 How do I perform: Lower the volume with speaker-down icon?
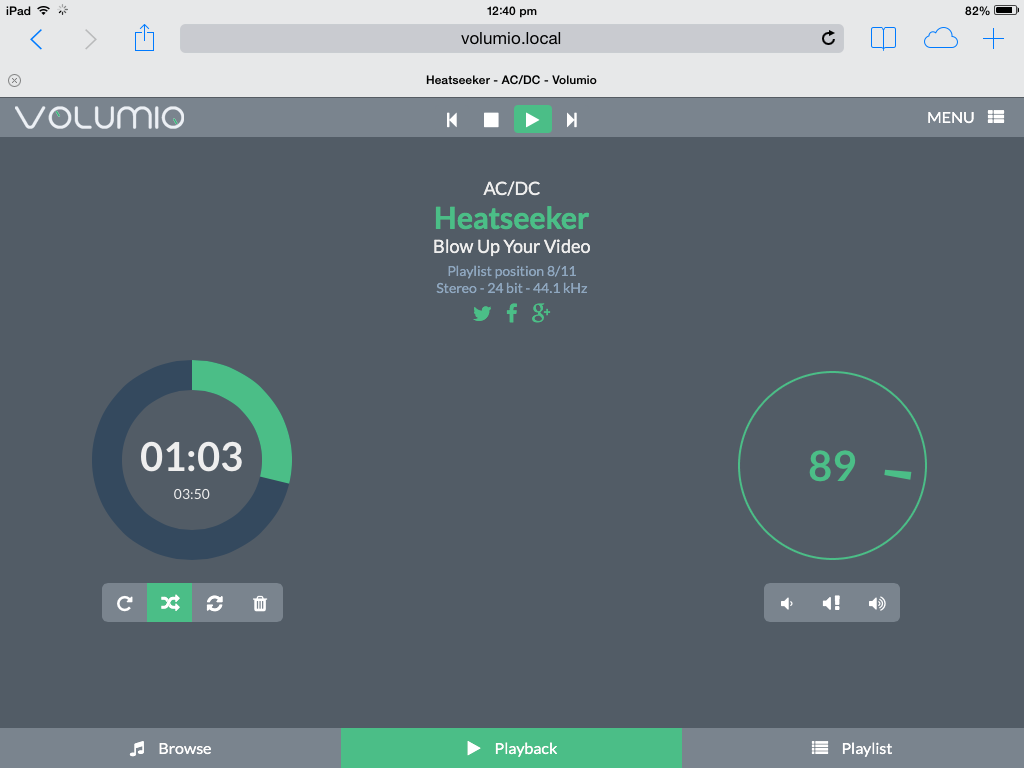tap(787, 603)
